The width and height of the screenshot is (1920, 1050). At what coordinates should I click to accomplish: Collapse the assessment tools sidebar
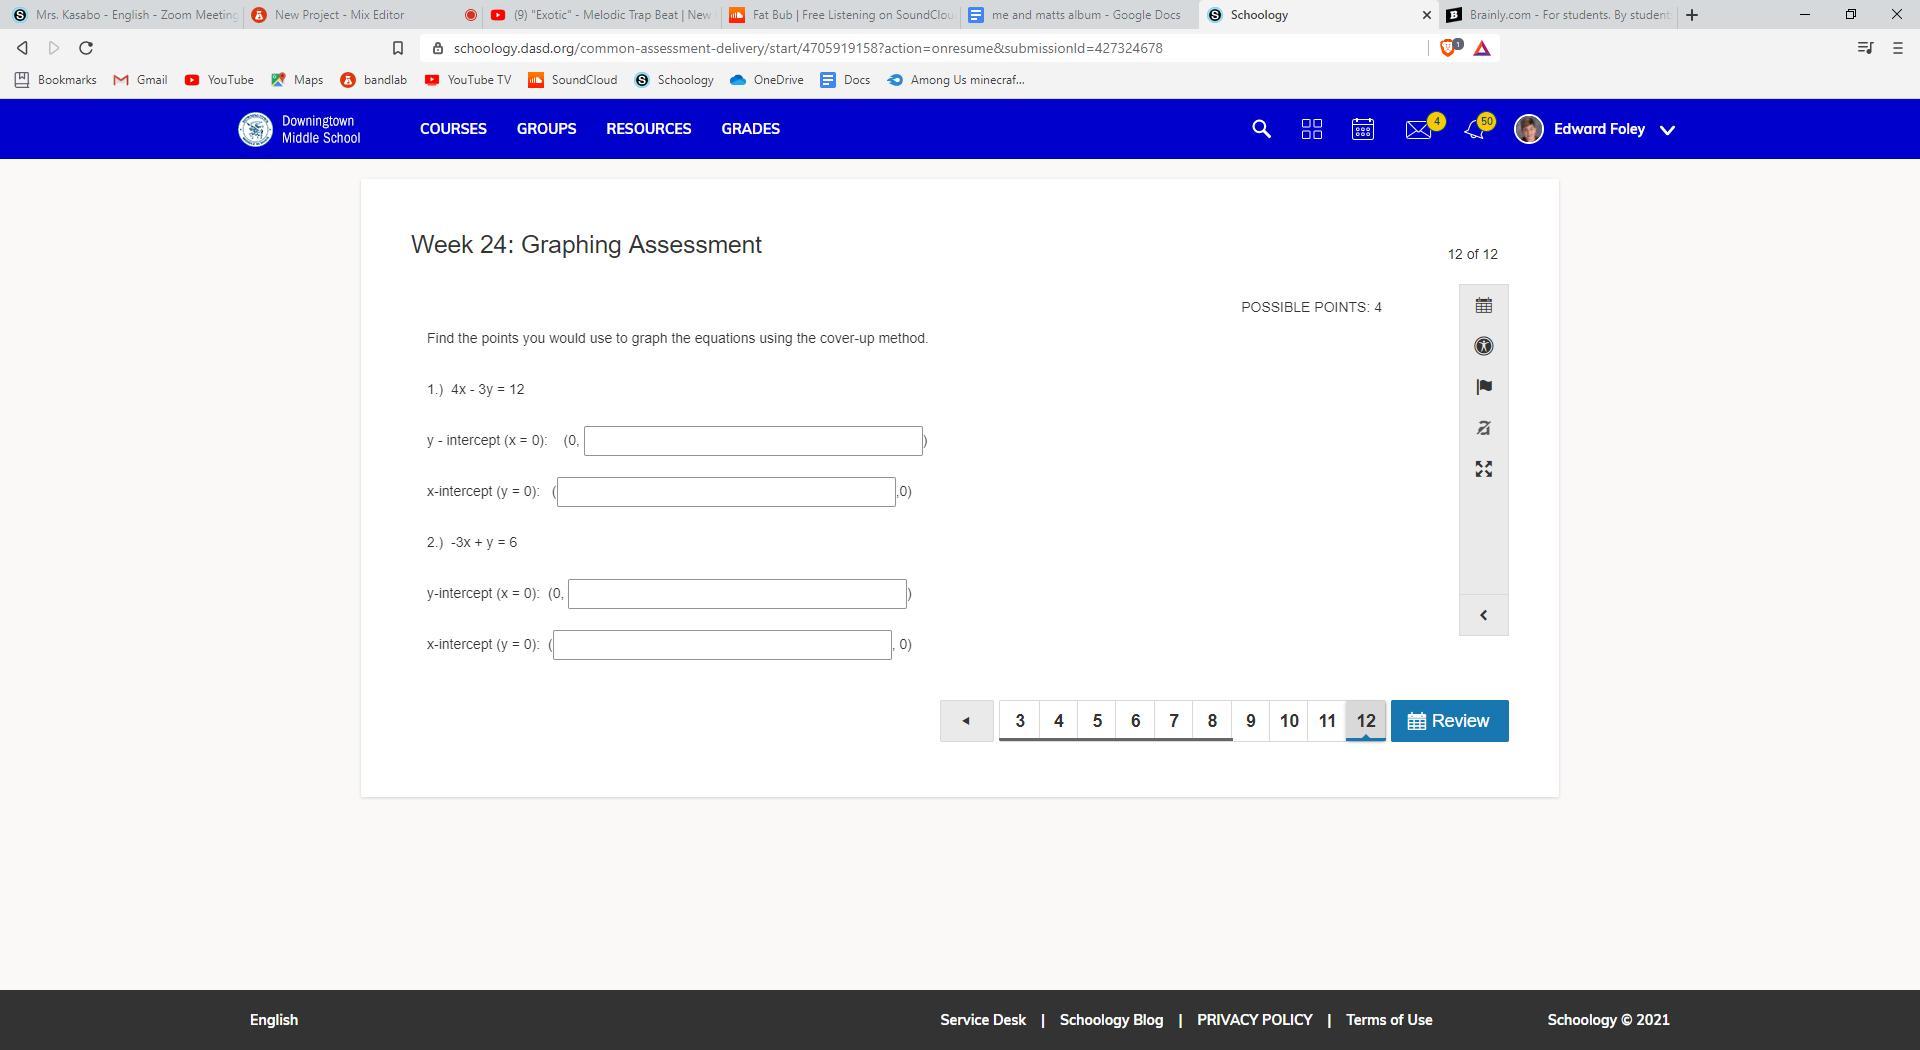click(x=1483, y=615)
